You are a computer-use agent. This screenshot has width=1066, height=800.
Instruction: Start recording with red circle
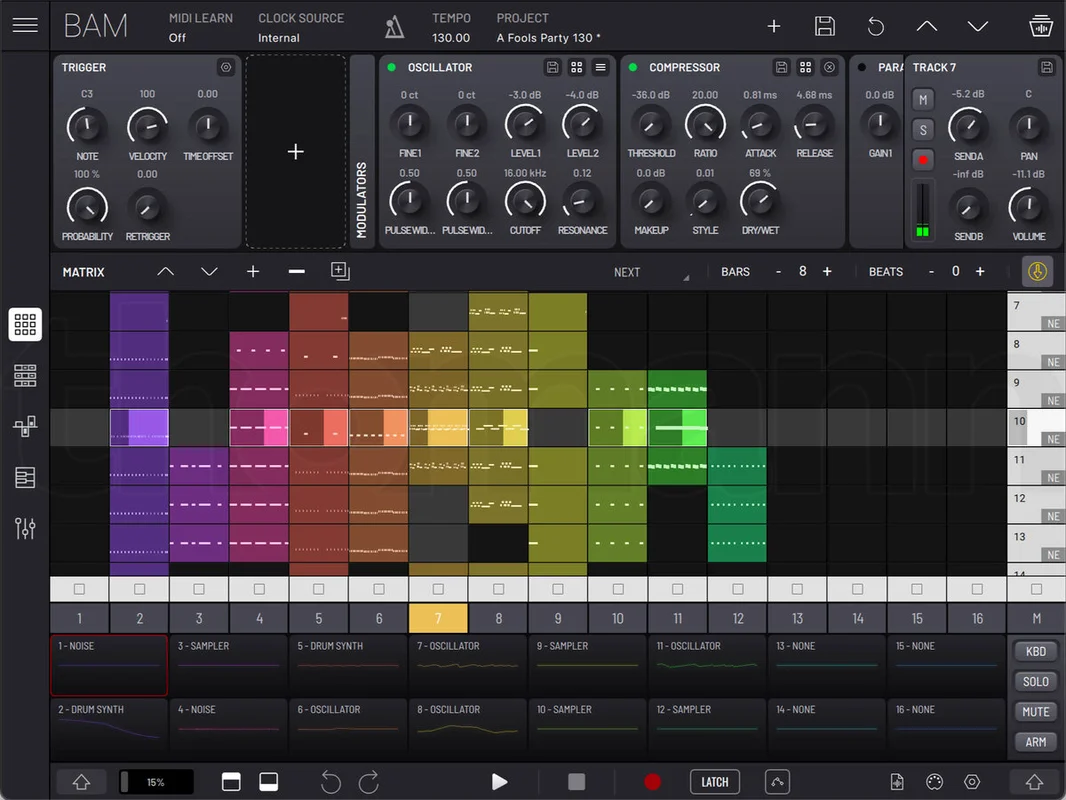pyautogui.click(x=653, y=782)
